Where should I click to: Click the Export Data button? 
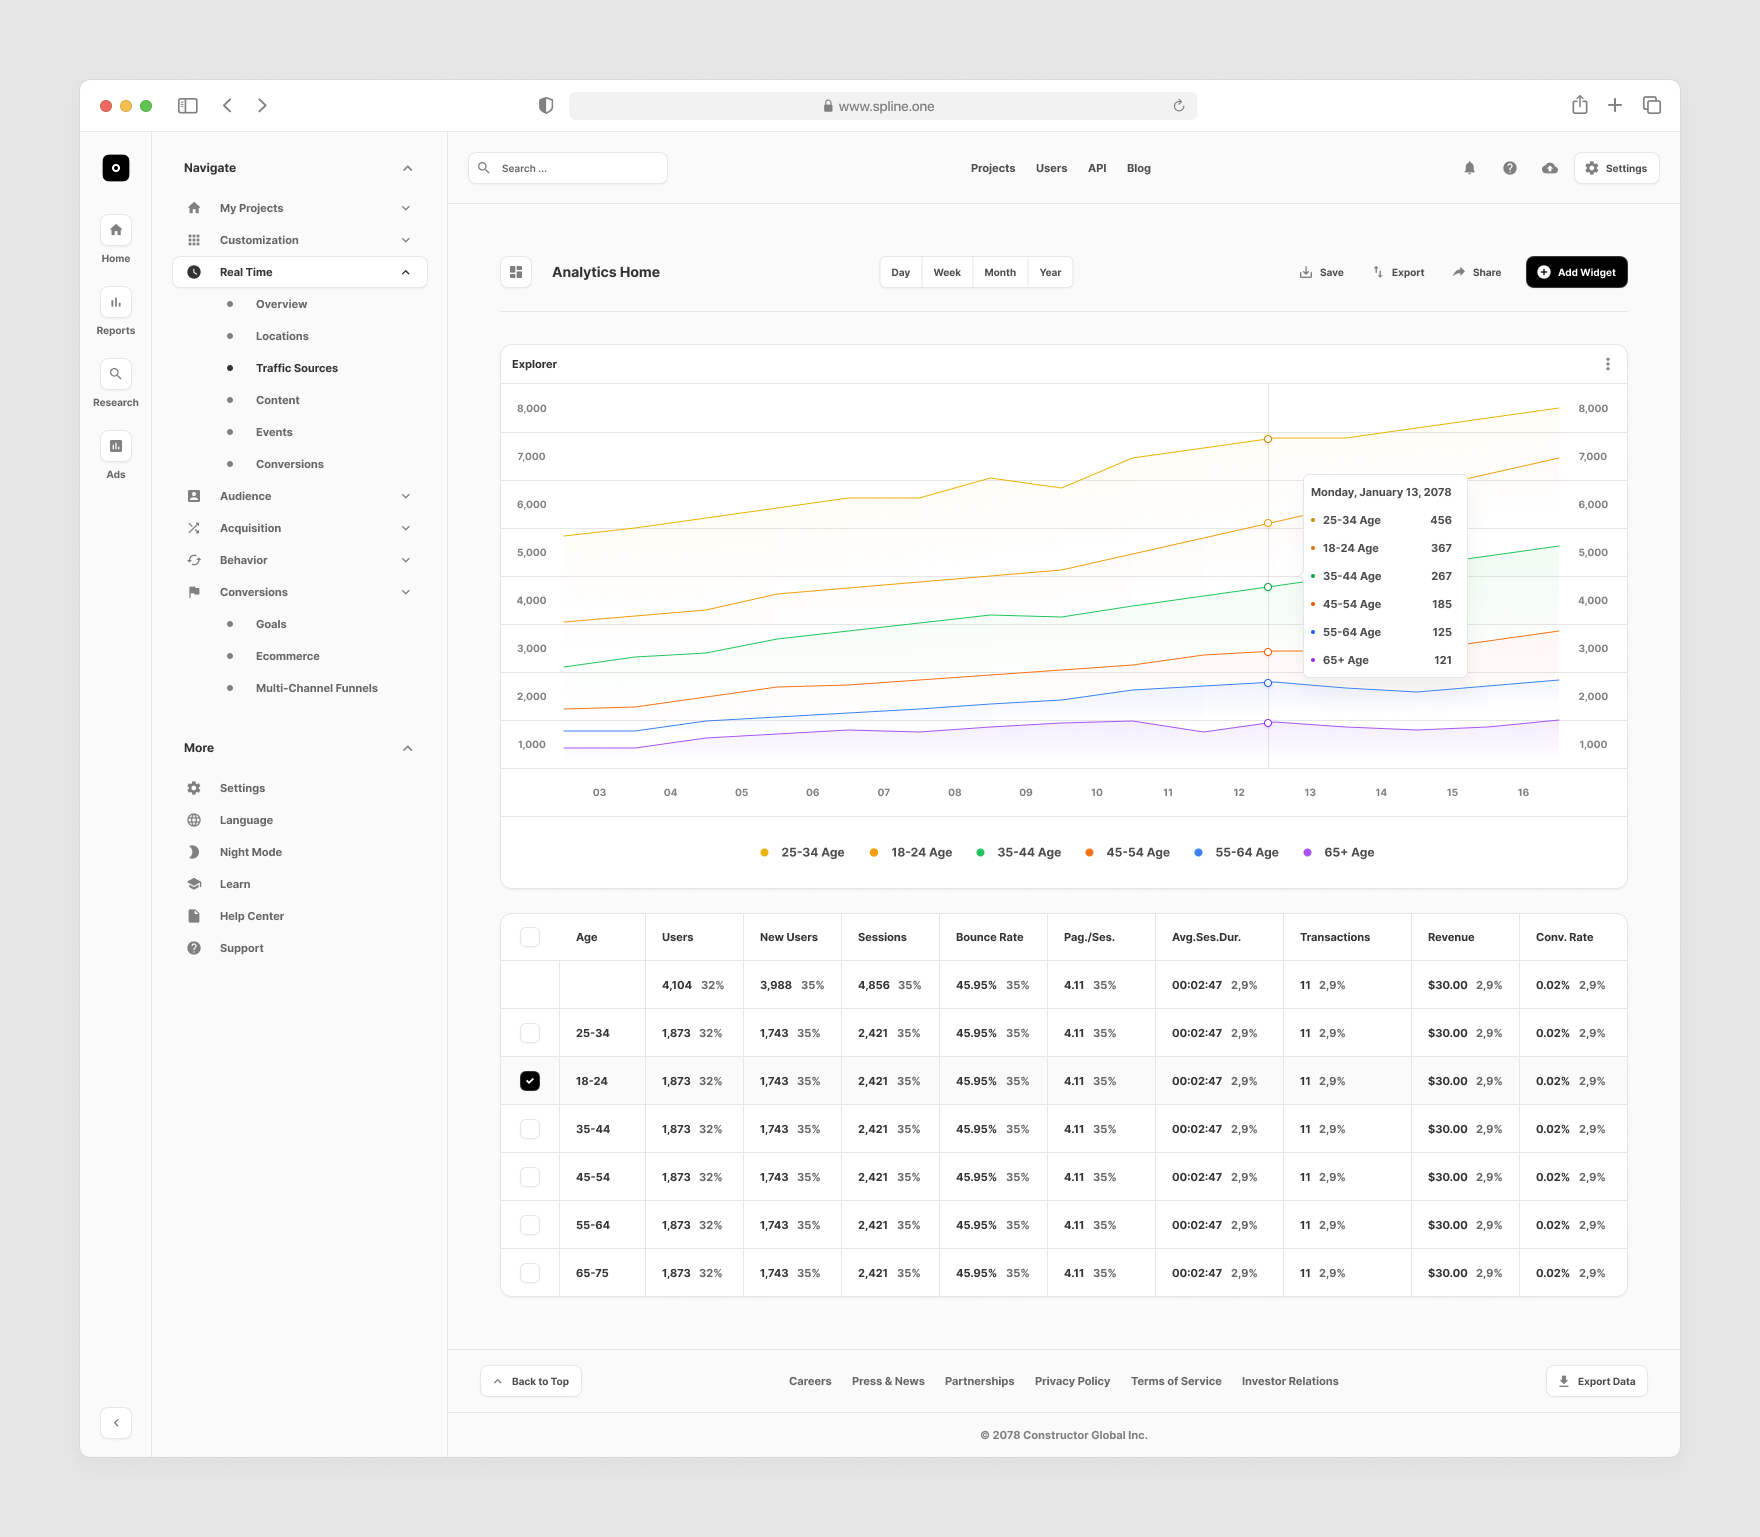(1597, 1381)
